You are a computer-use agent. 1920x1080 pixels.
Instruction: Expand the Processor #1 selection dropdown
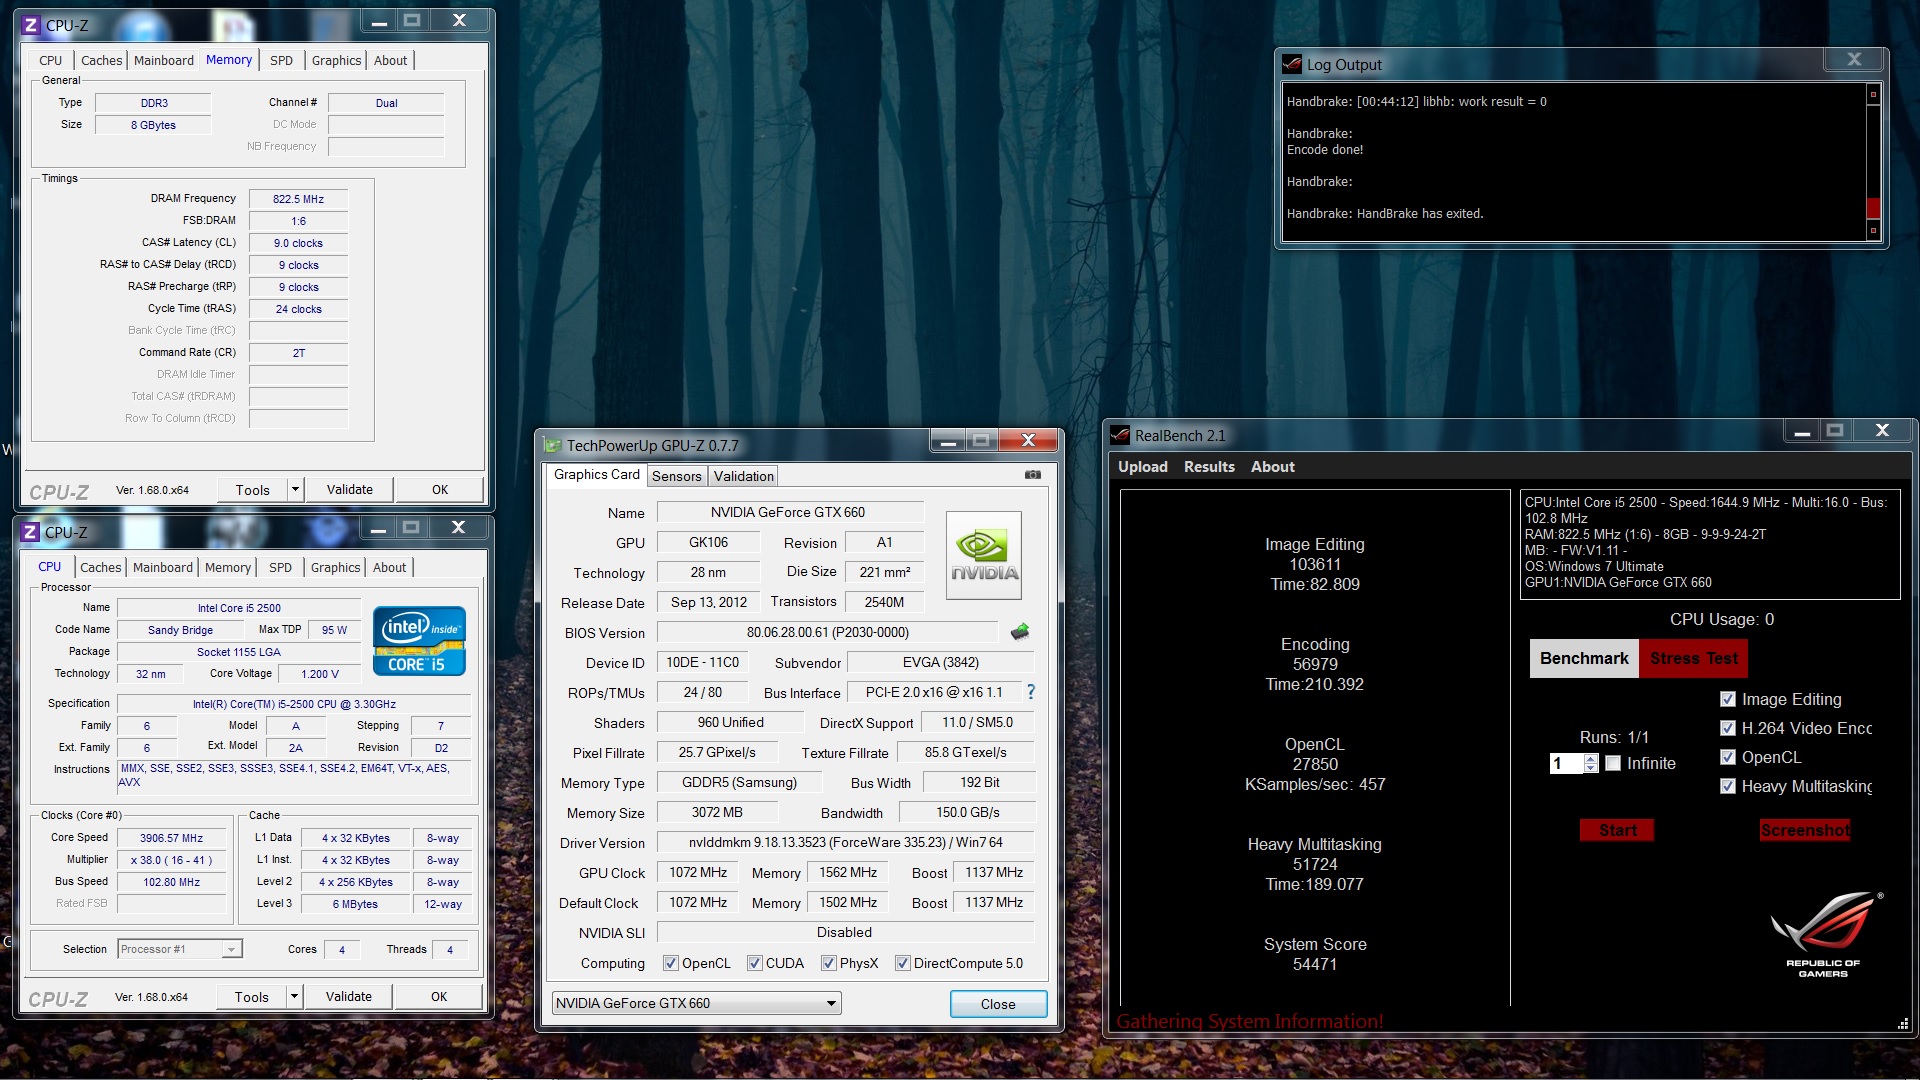point(231,949)
